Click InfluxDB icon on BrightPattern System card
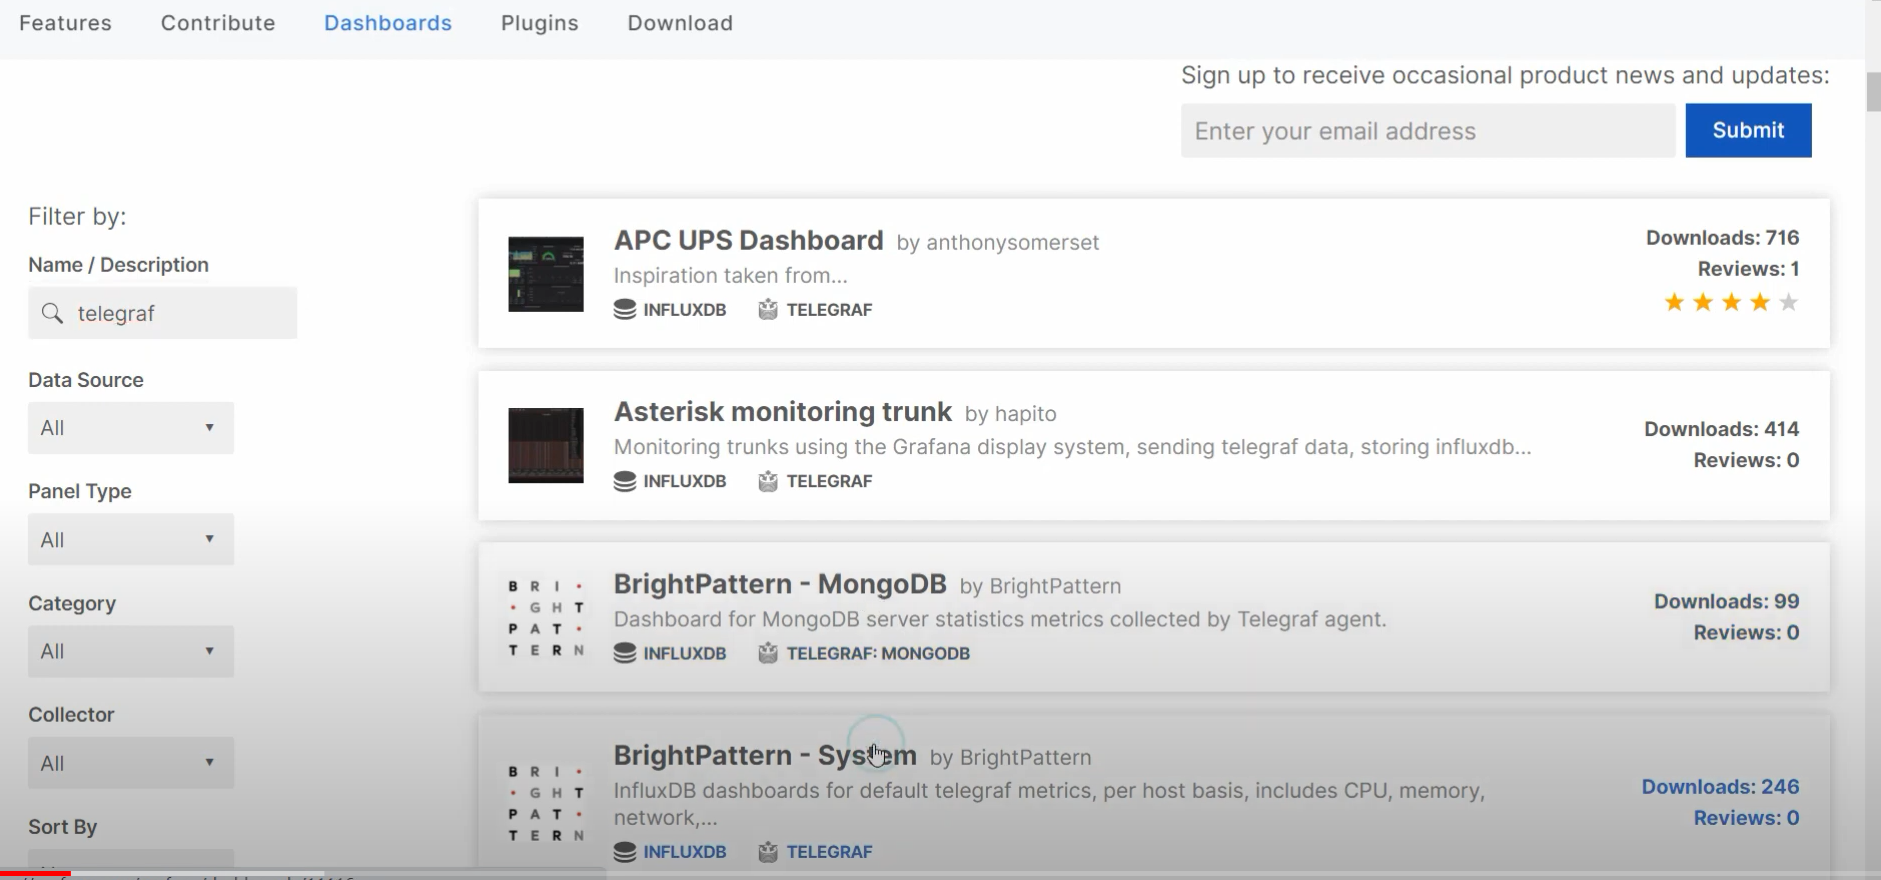 (x=625, y=852)
